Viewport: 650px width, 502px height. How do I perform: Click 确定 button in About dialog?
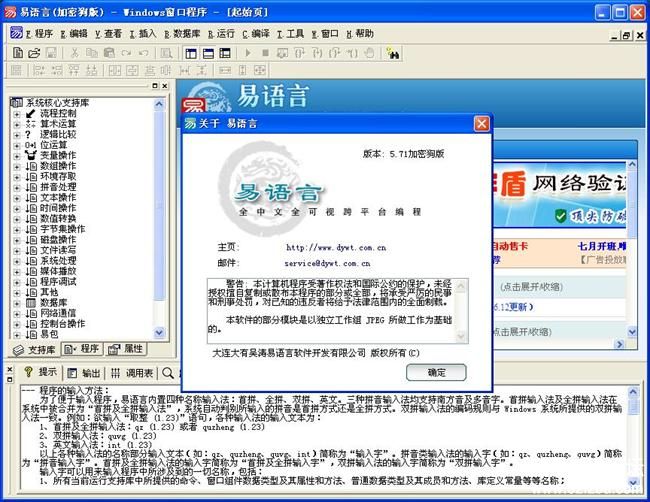[x=436, y=372]
